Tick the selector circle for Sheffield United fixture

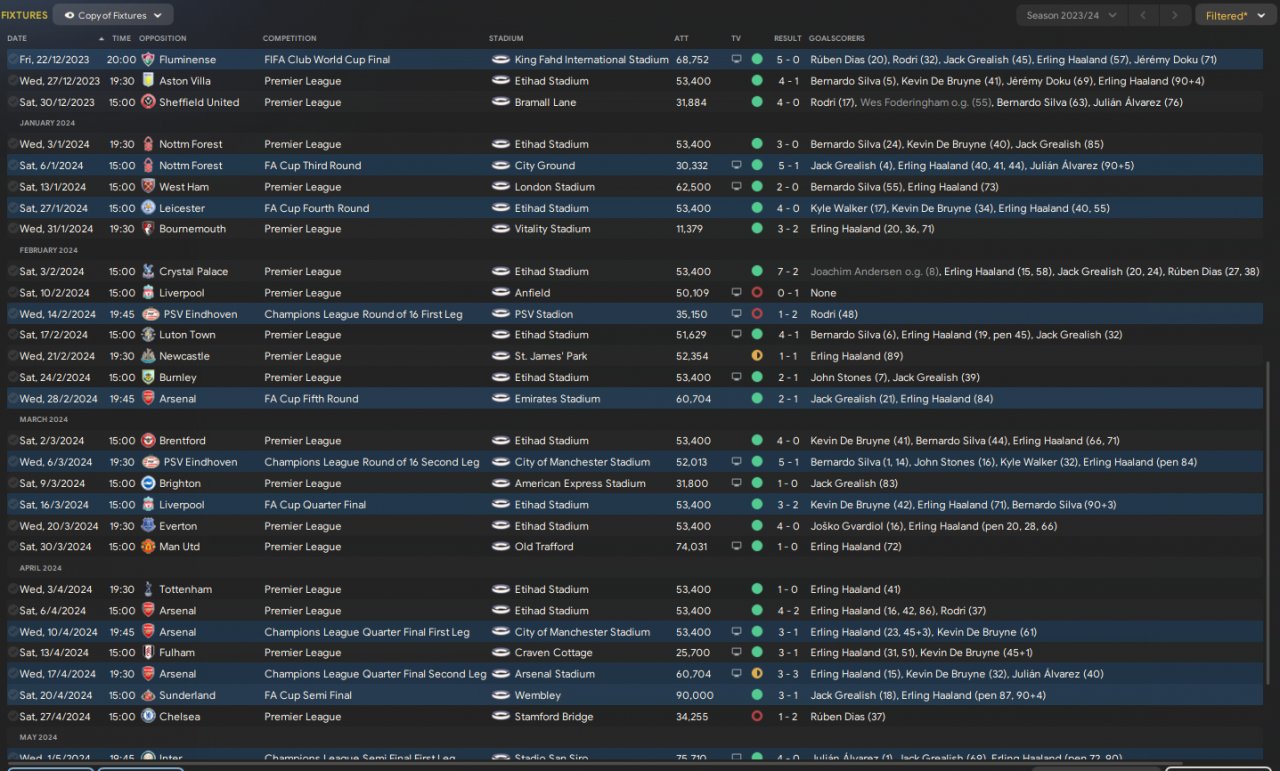coord(13,102)
